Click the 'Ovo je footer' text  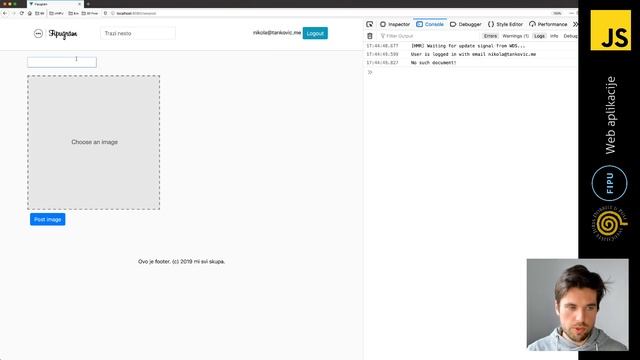pyautogui.click(x=182, y=262)
